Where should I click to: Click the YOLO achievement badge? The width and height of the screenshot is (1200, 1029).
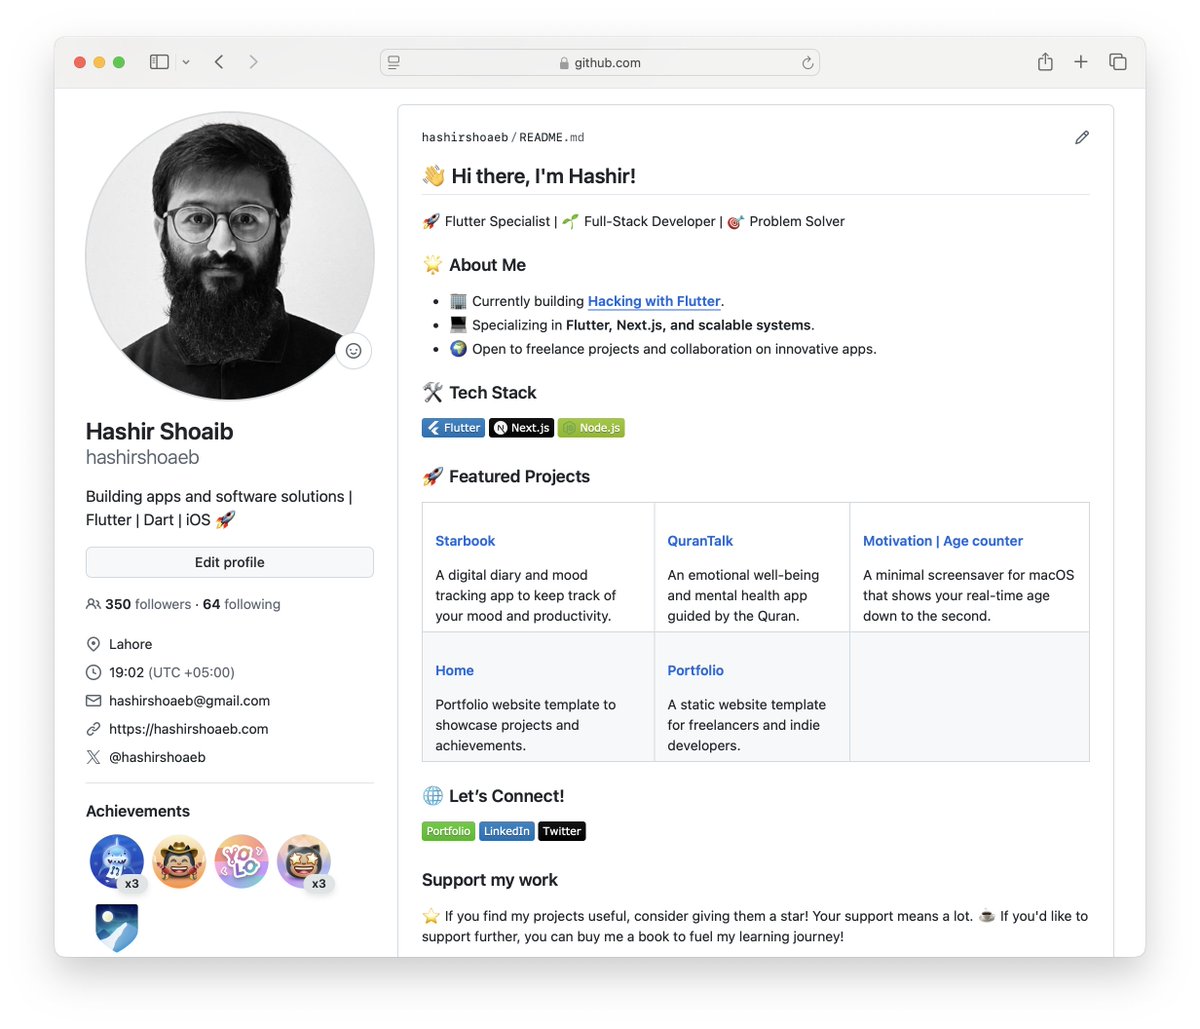click(241, 862)
